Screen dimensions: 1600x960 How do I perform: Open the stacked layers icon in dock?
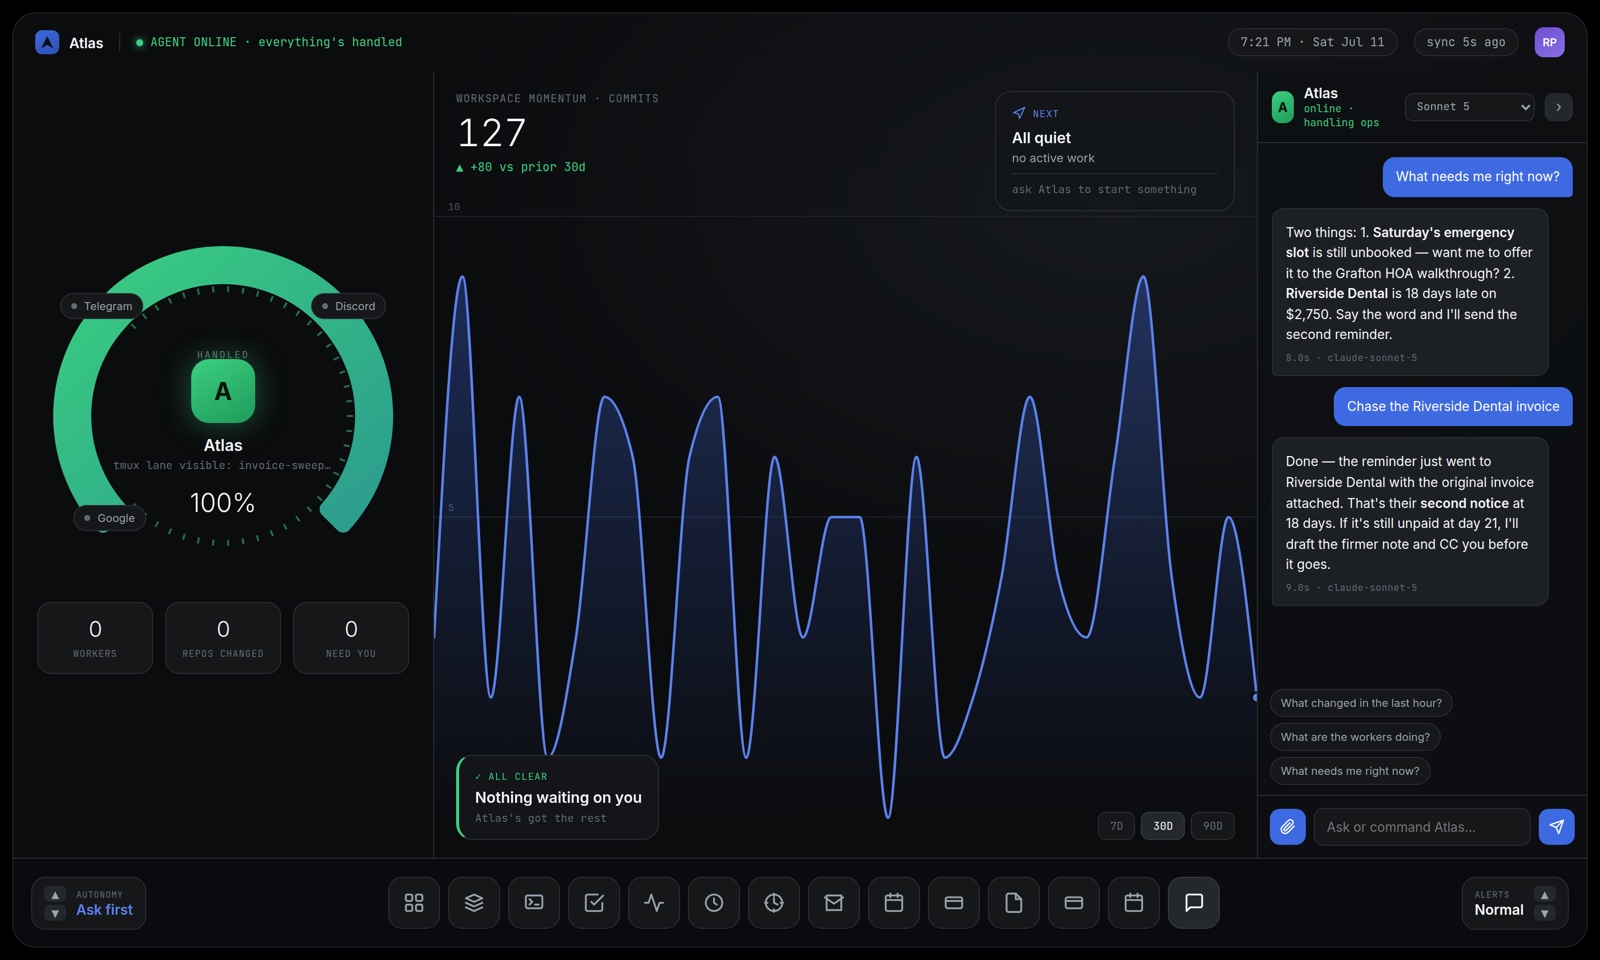(x=474, y=903)
